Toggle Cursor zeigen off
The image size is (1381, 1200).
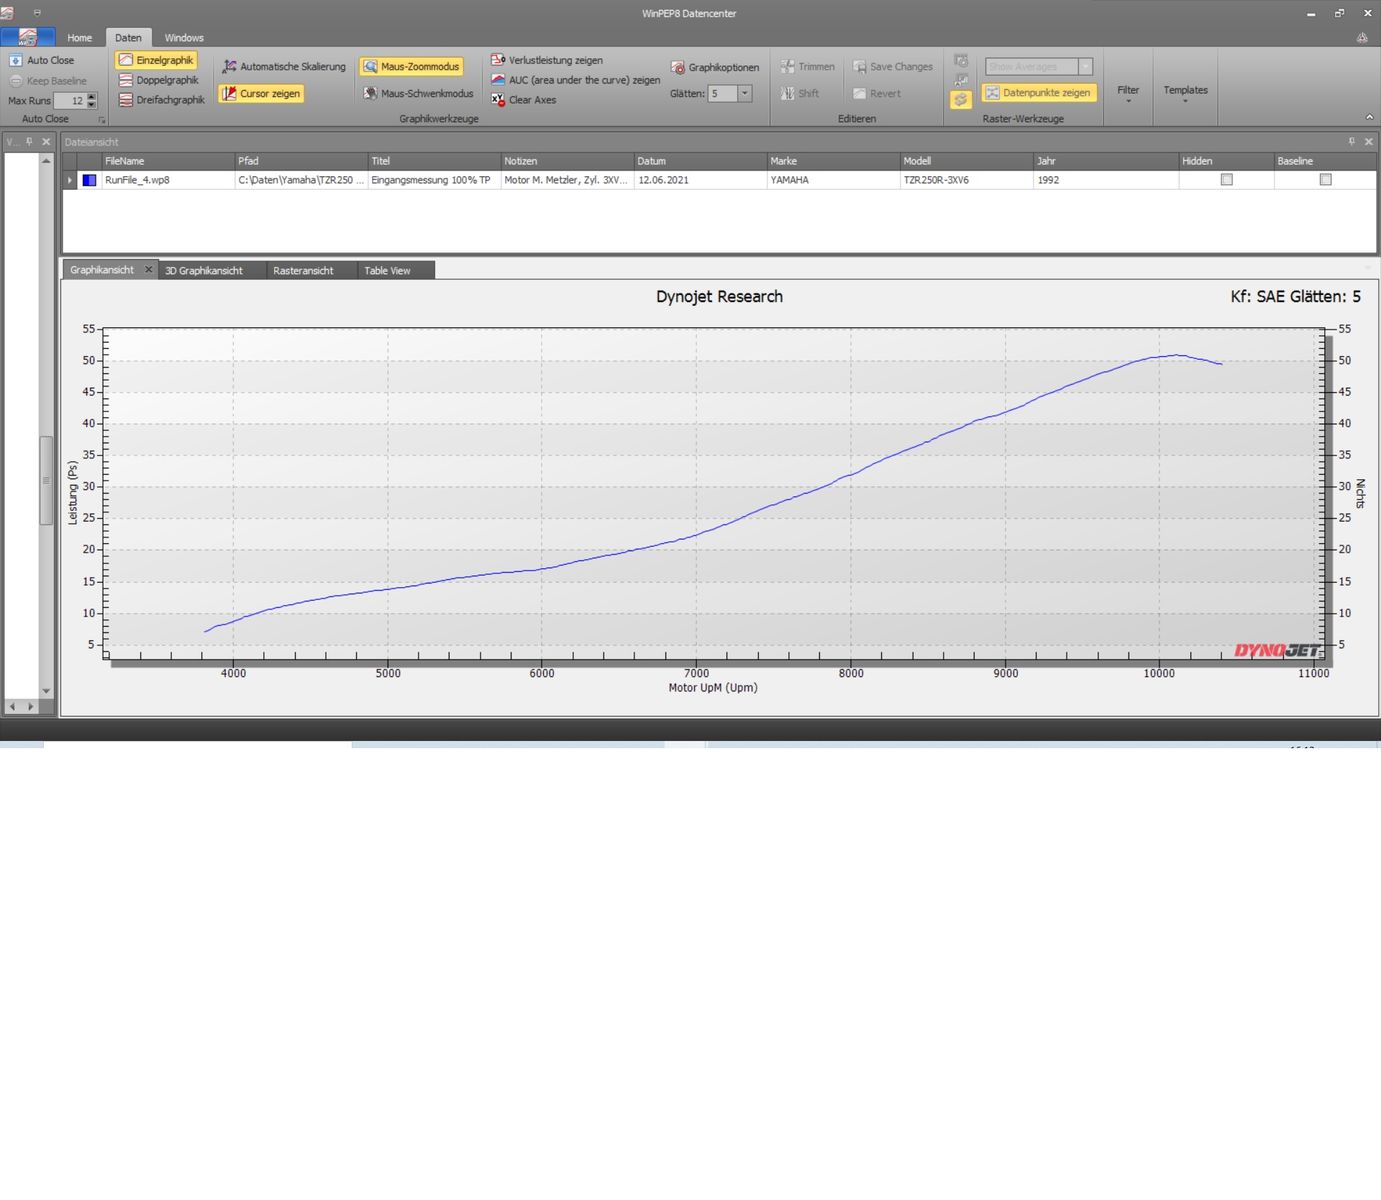click(x=261, y=94)
